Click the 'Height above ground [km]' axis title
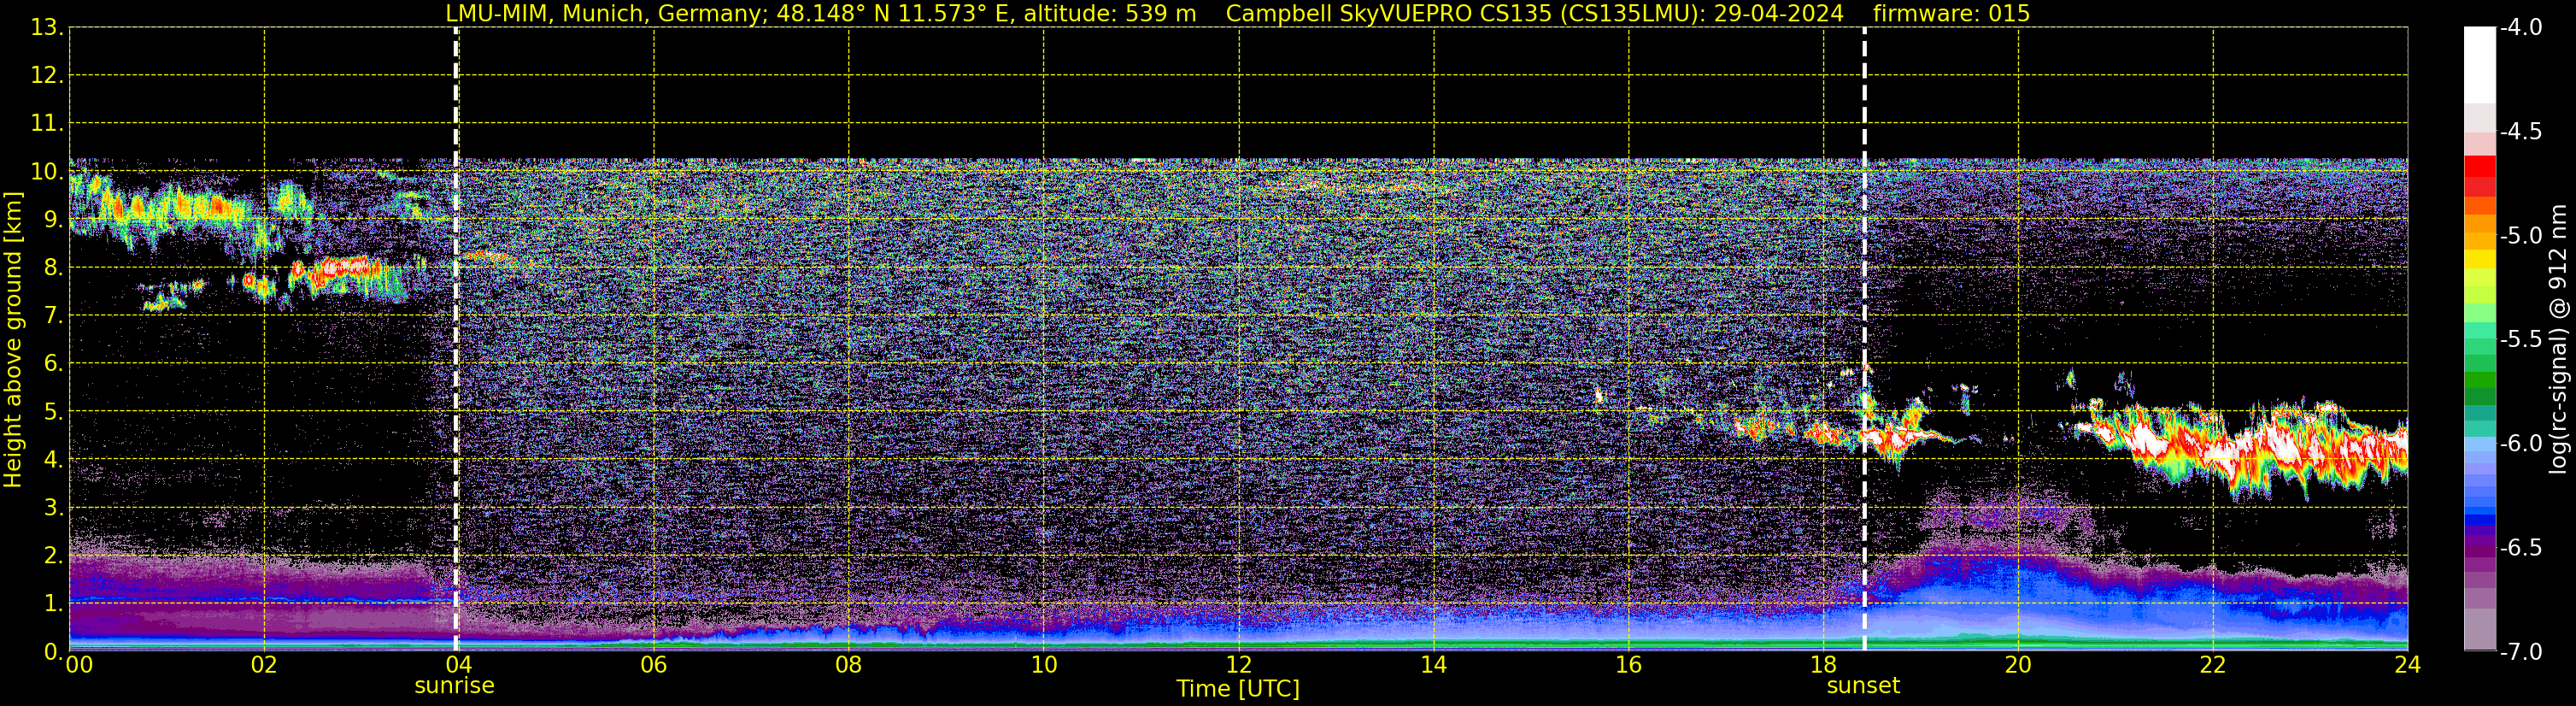The image size is (2576, 706). (13, 339)
